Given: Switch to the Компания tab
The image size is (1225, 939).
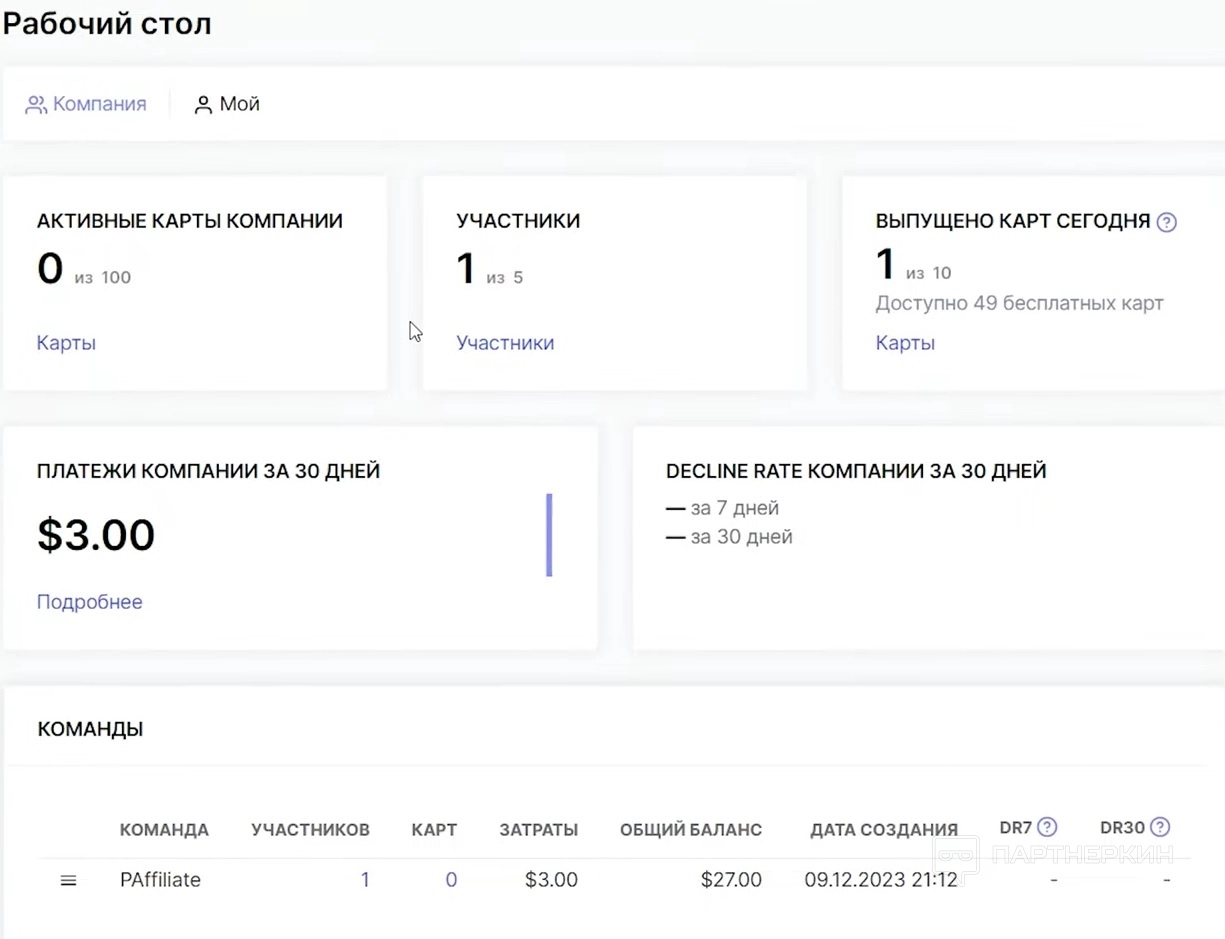Looking at the screenshot, I should [99, 104].
